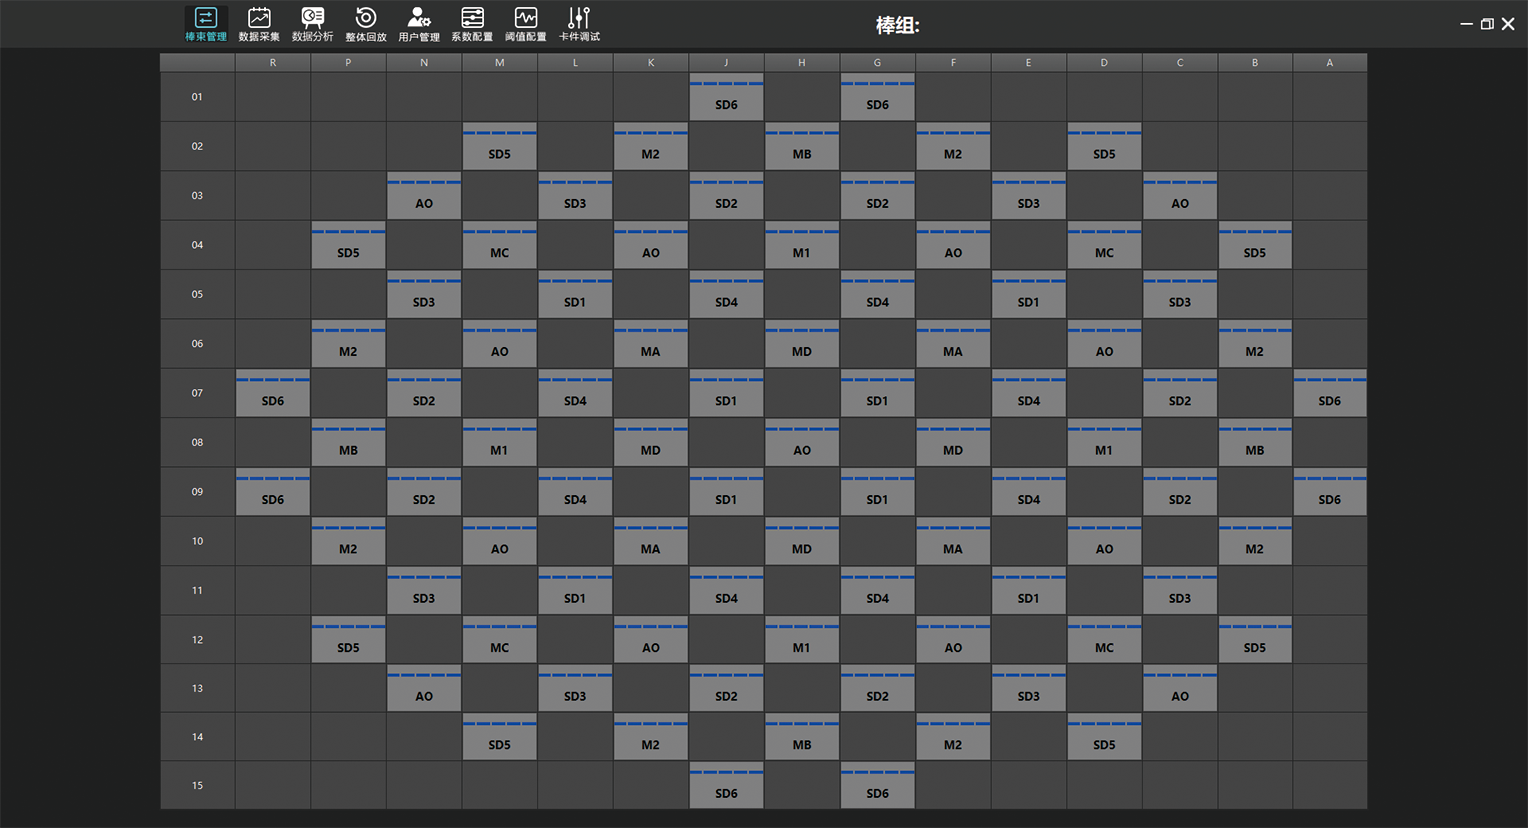The width and height of the screenshot is (1528, 828).
Task: Select the SD3 cell in row 13 column E
Action: click(x=1028, y=688)
